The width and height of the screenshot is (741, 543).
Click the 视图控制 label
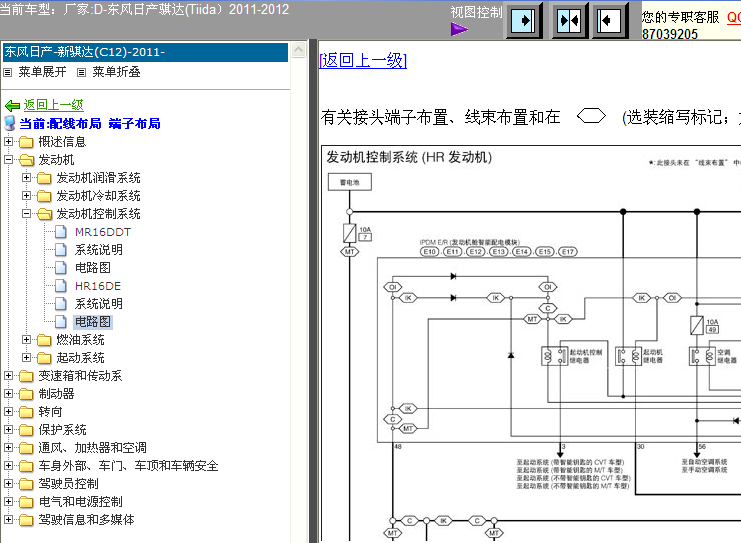[476, 12]
